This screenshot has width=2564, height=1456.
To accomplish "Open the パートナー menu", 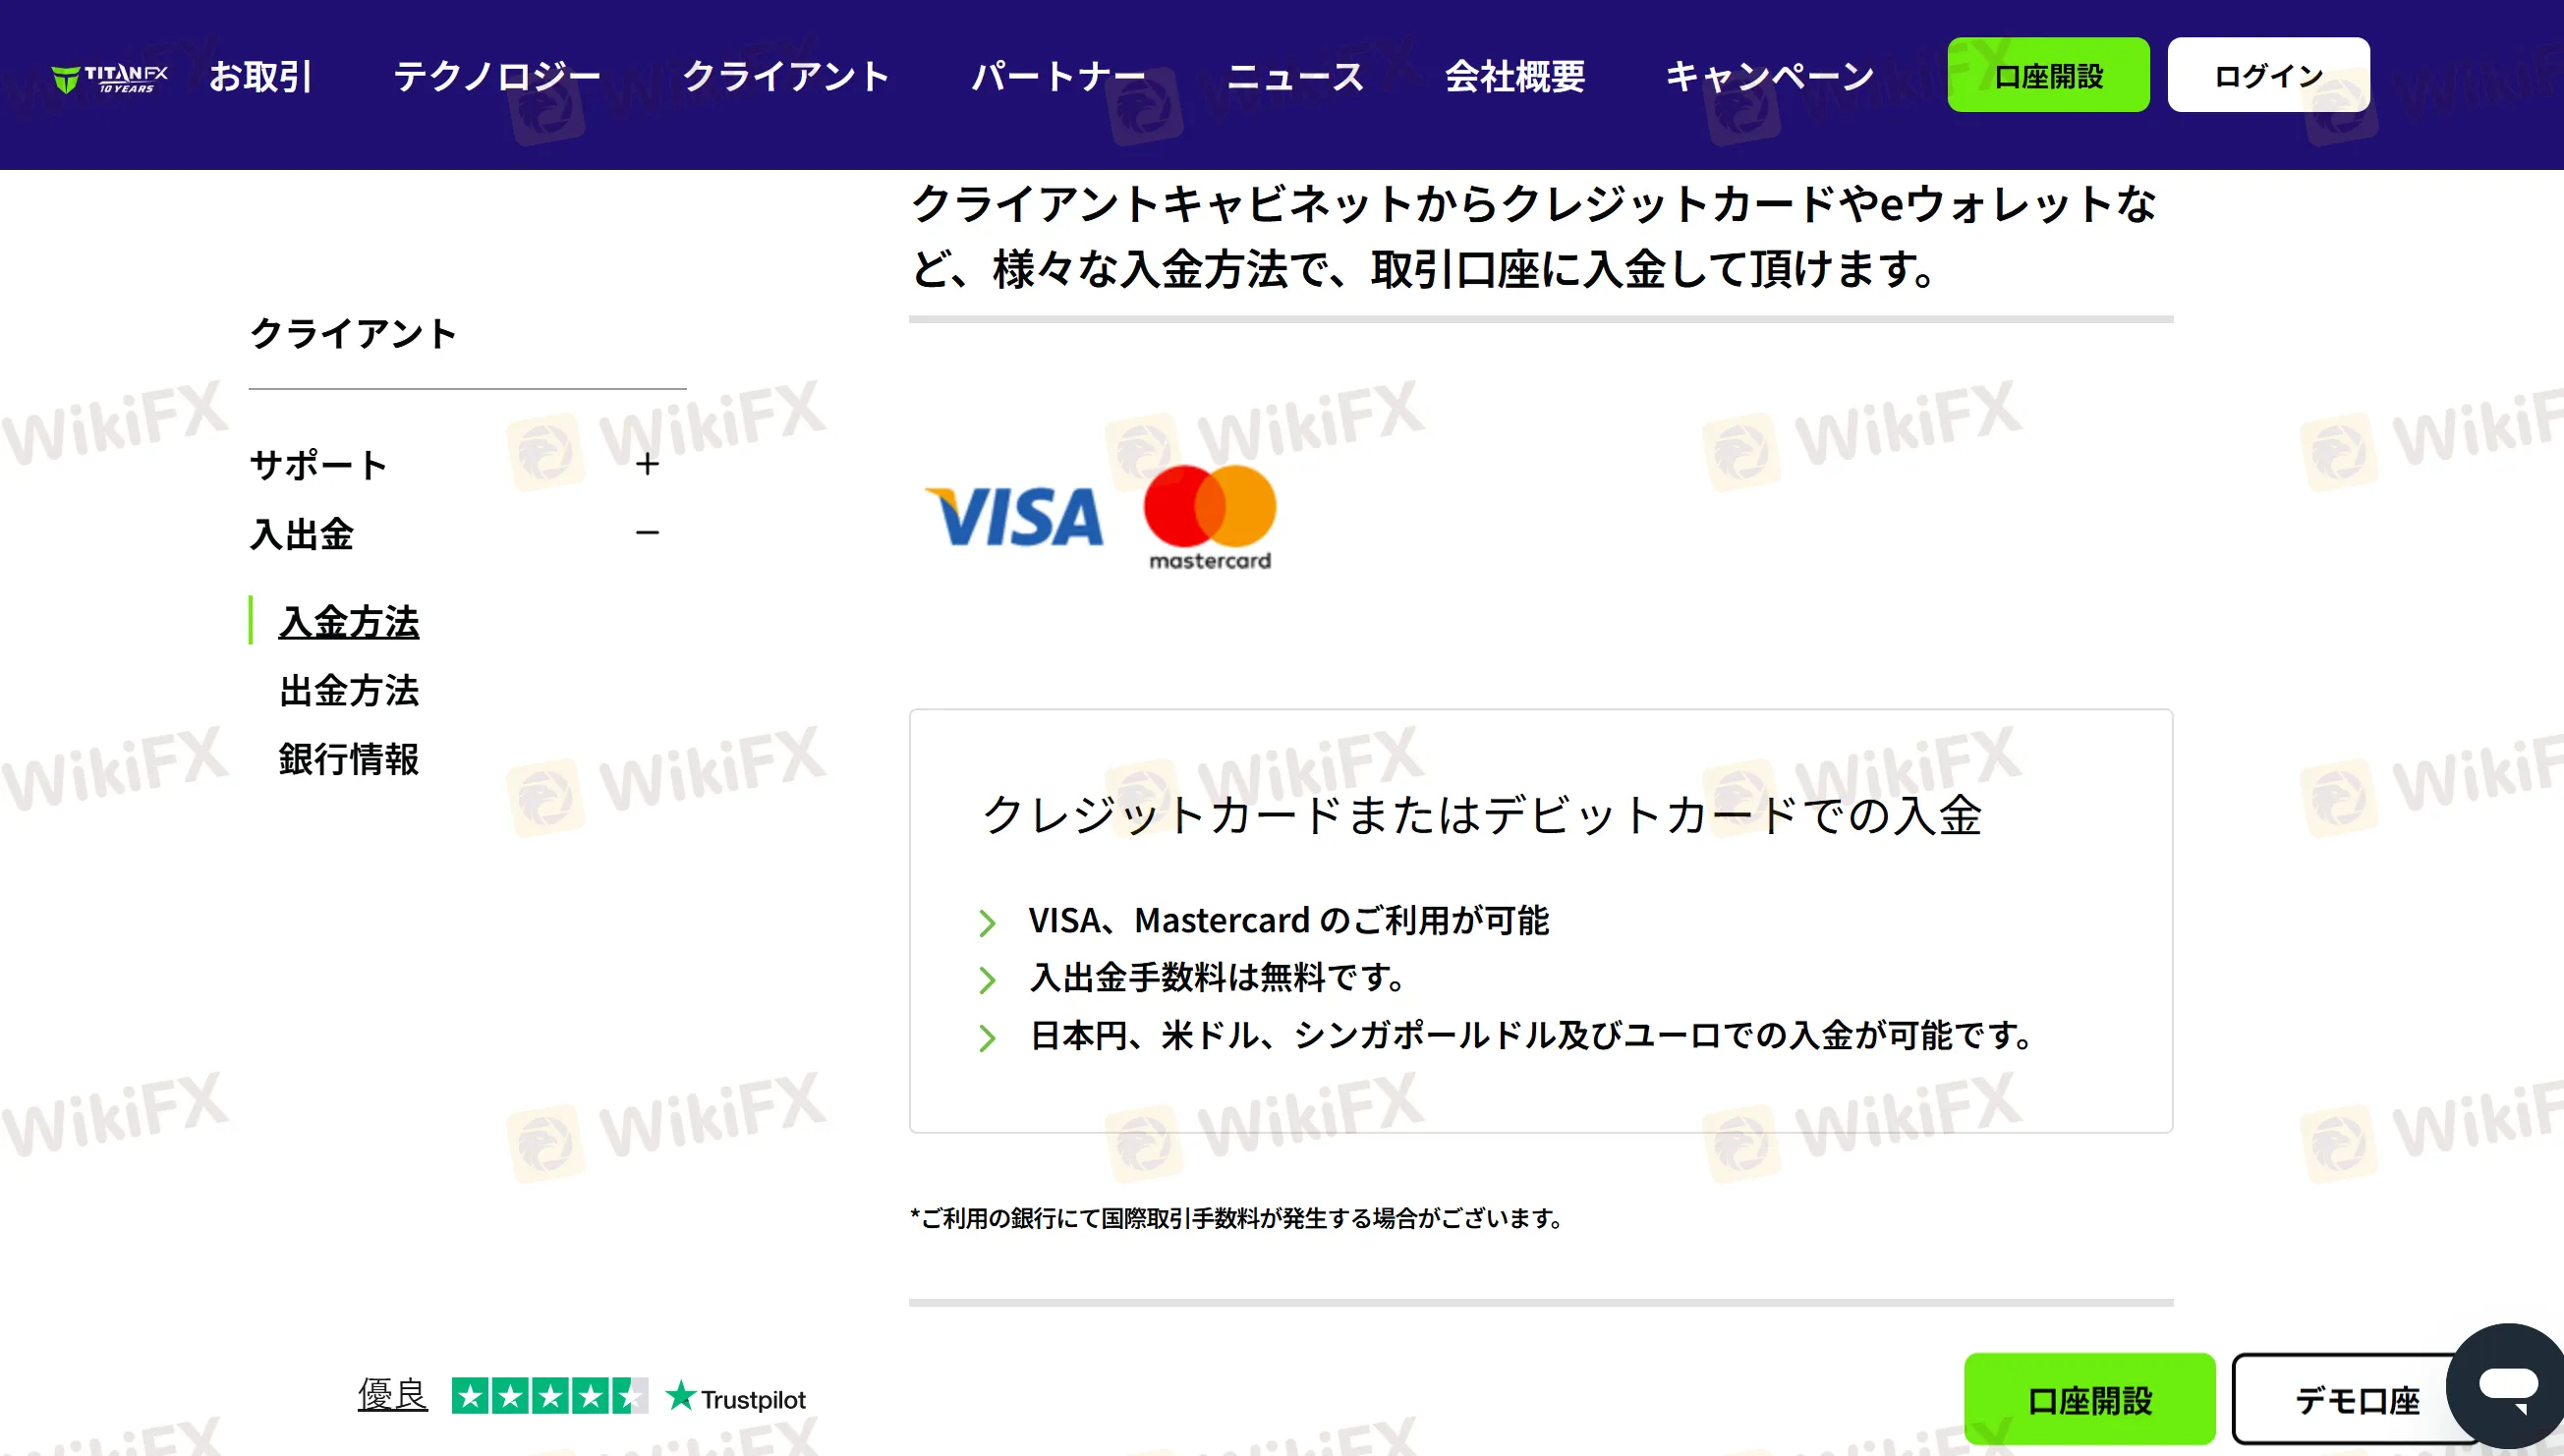I will 1059,76.
